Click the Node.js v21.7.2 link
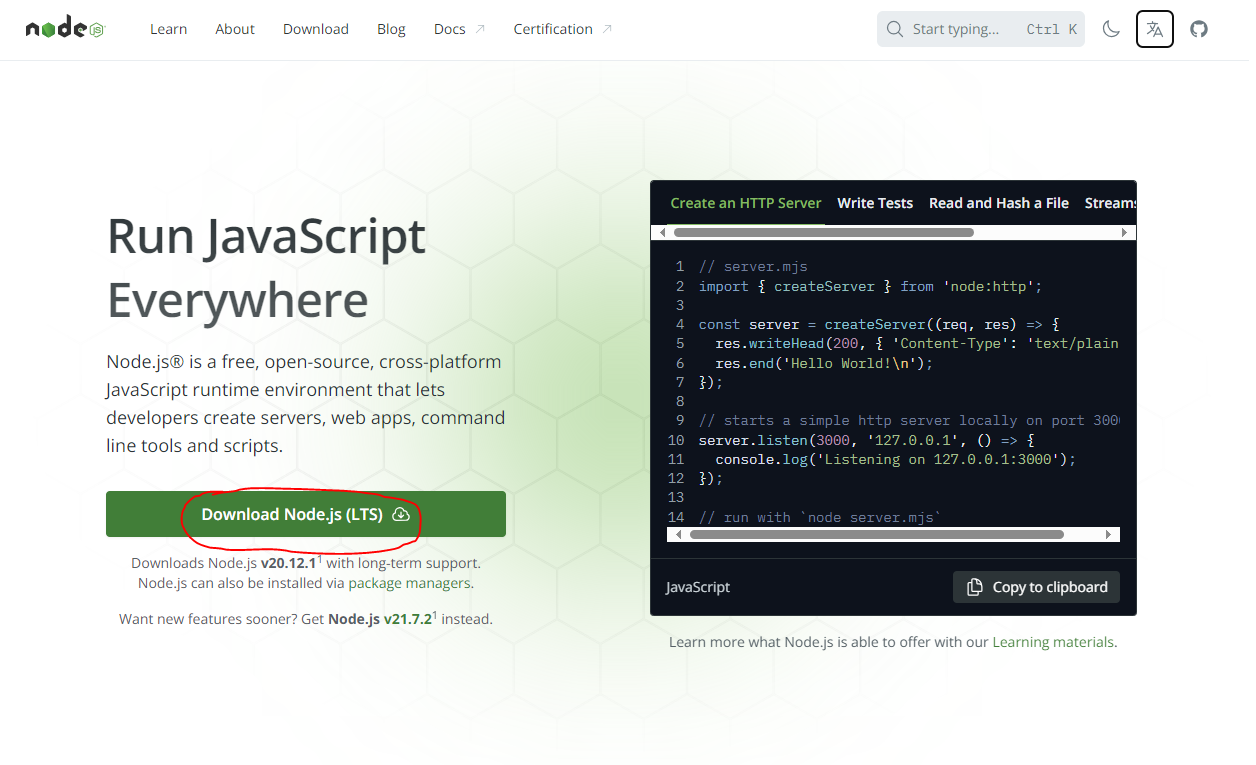Viewport: 1256px width, 765px height. [x=380, y=619]
